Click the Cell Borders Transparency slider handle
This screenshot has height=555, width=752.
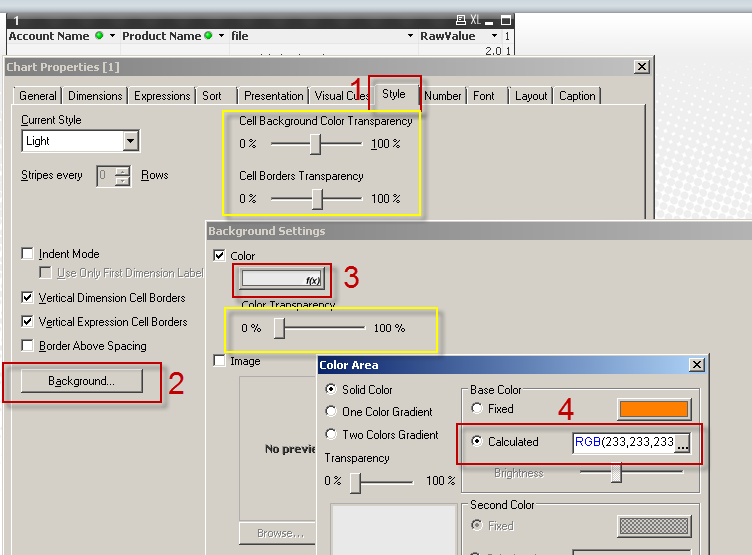click(317, 199)
